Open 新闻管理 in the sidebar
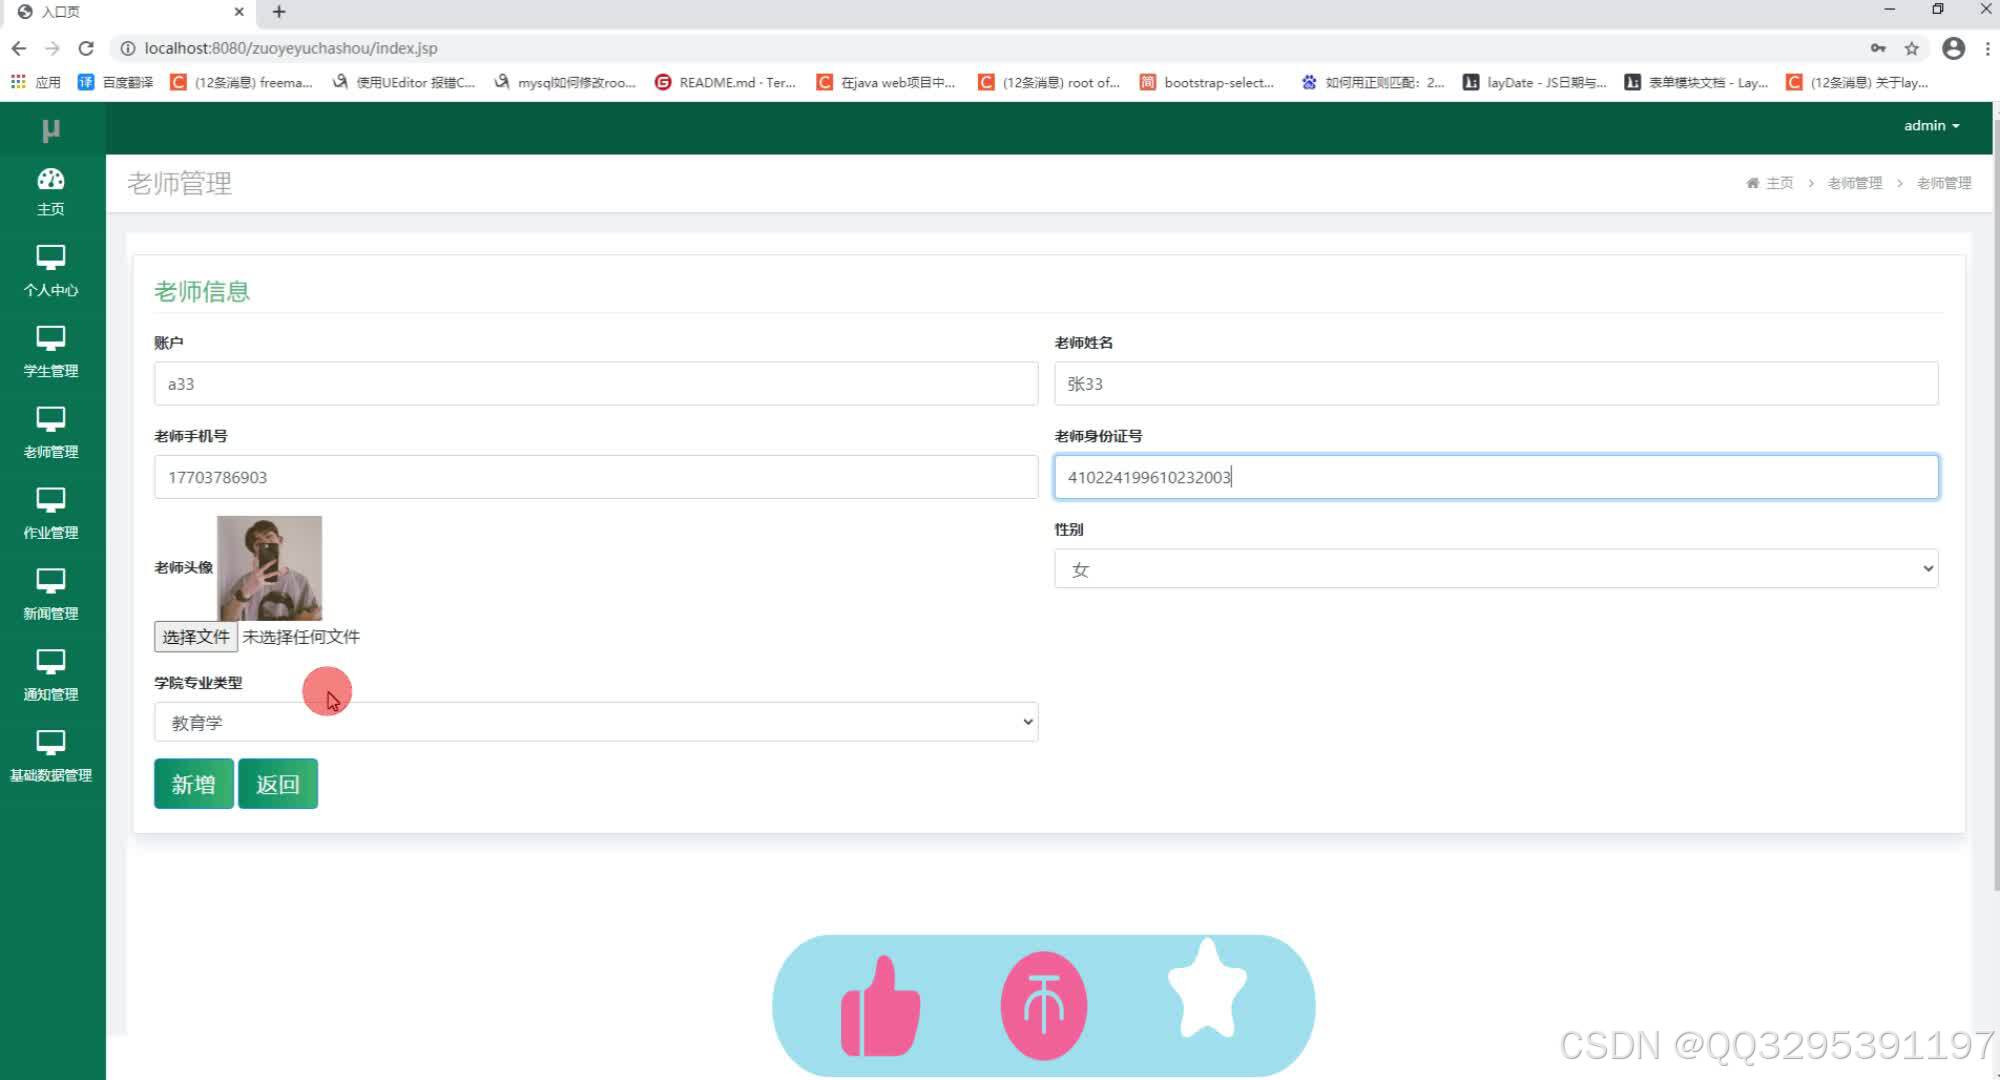This screenshot has height=1080, width=2000. point(51,595)
